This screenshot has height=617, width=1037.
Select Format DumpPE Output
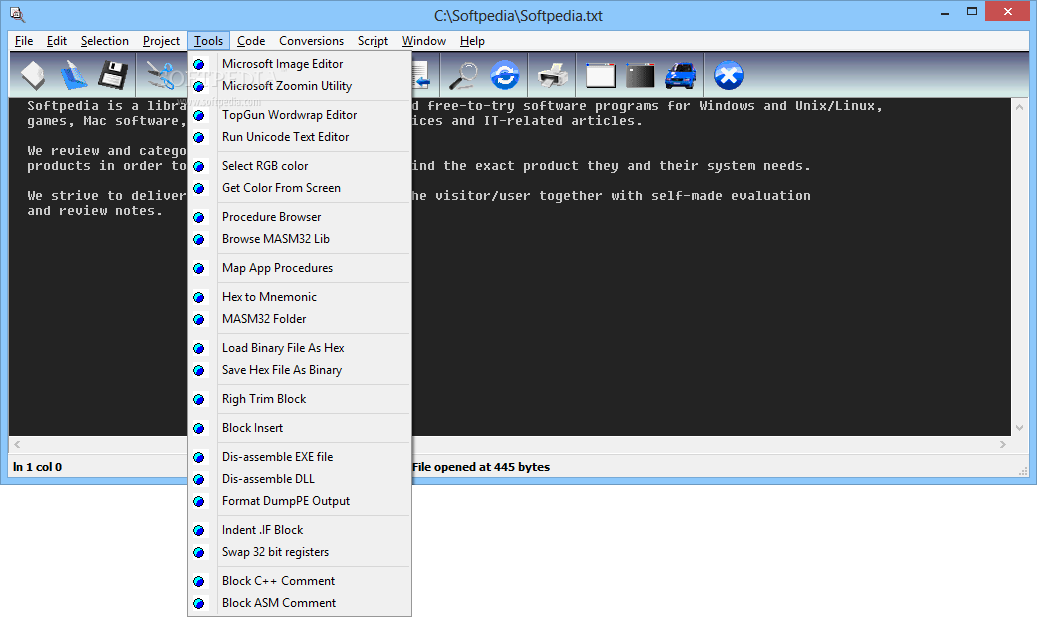[299, 501]
